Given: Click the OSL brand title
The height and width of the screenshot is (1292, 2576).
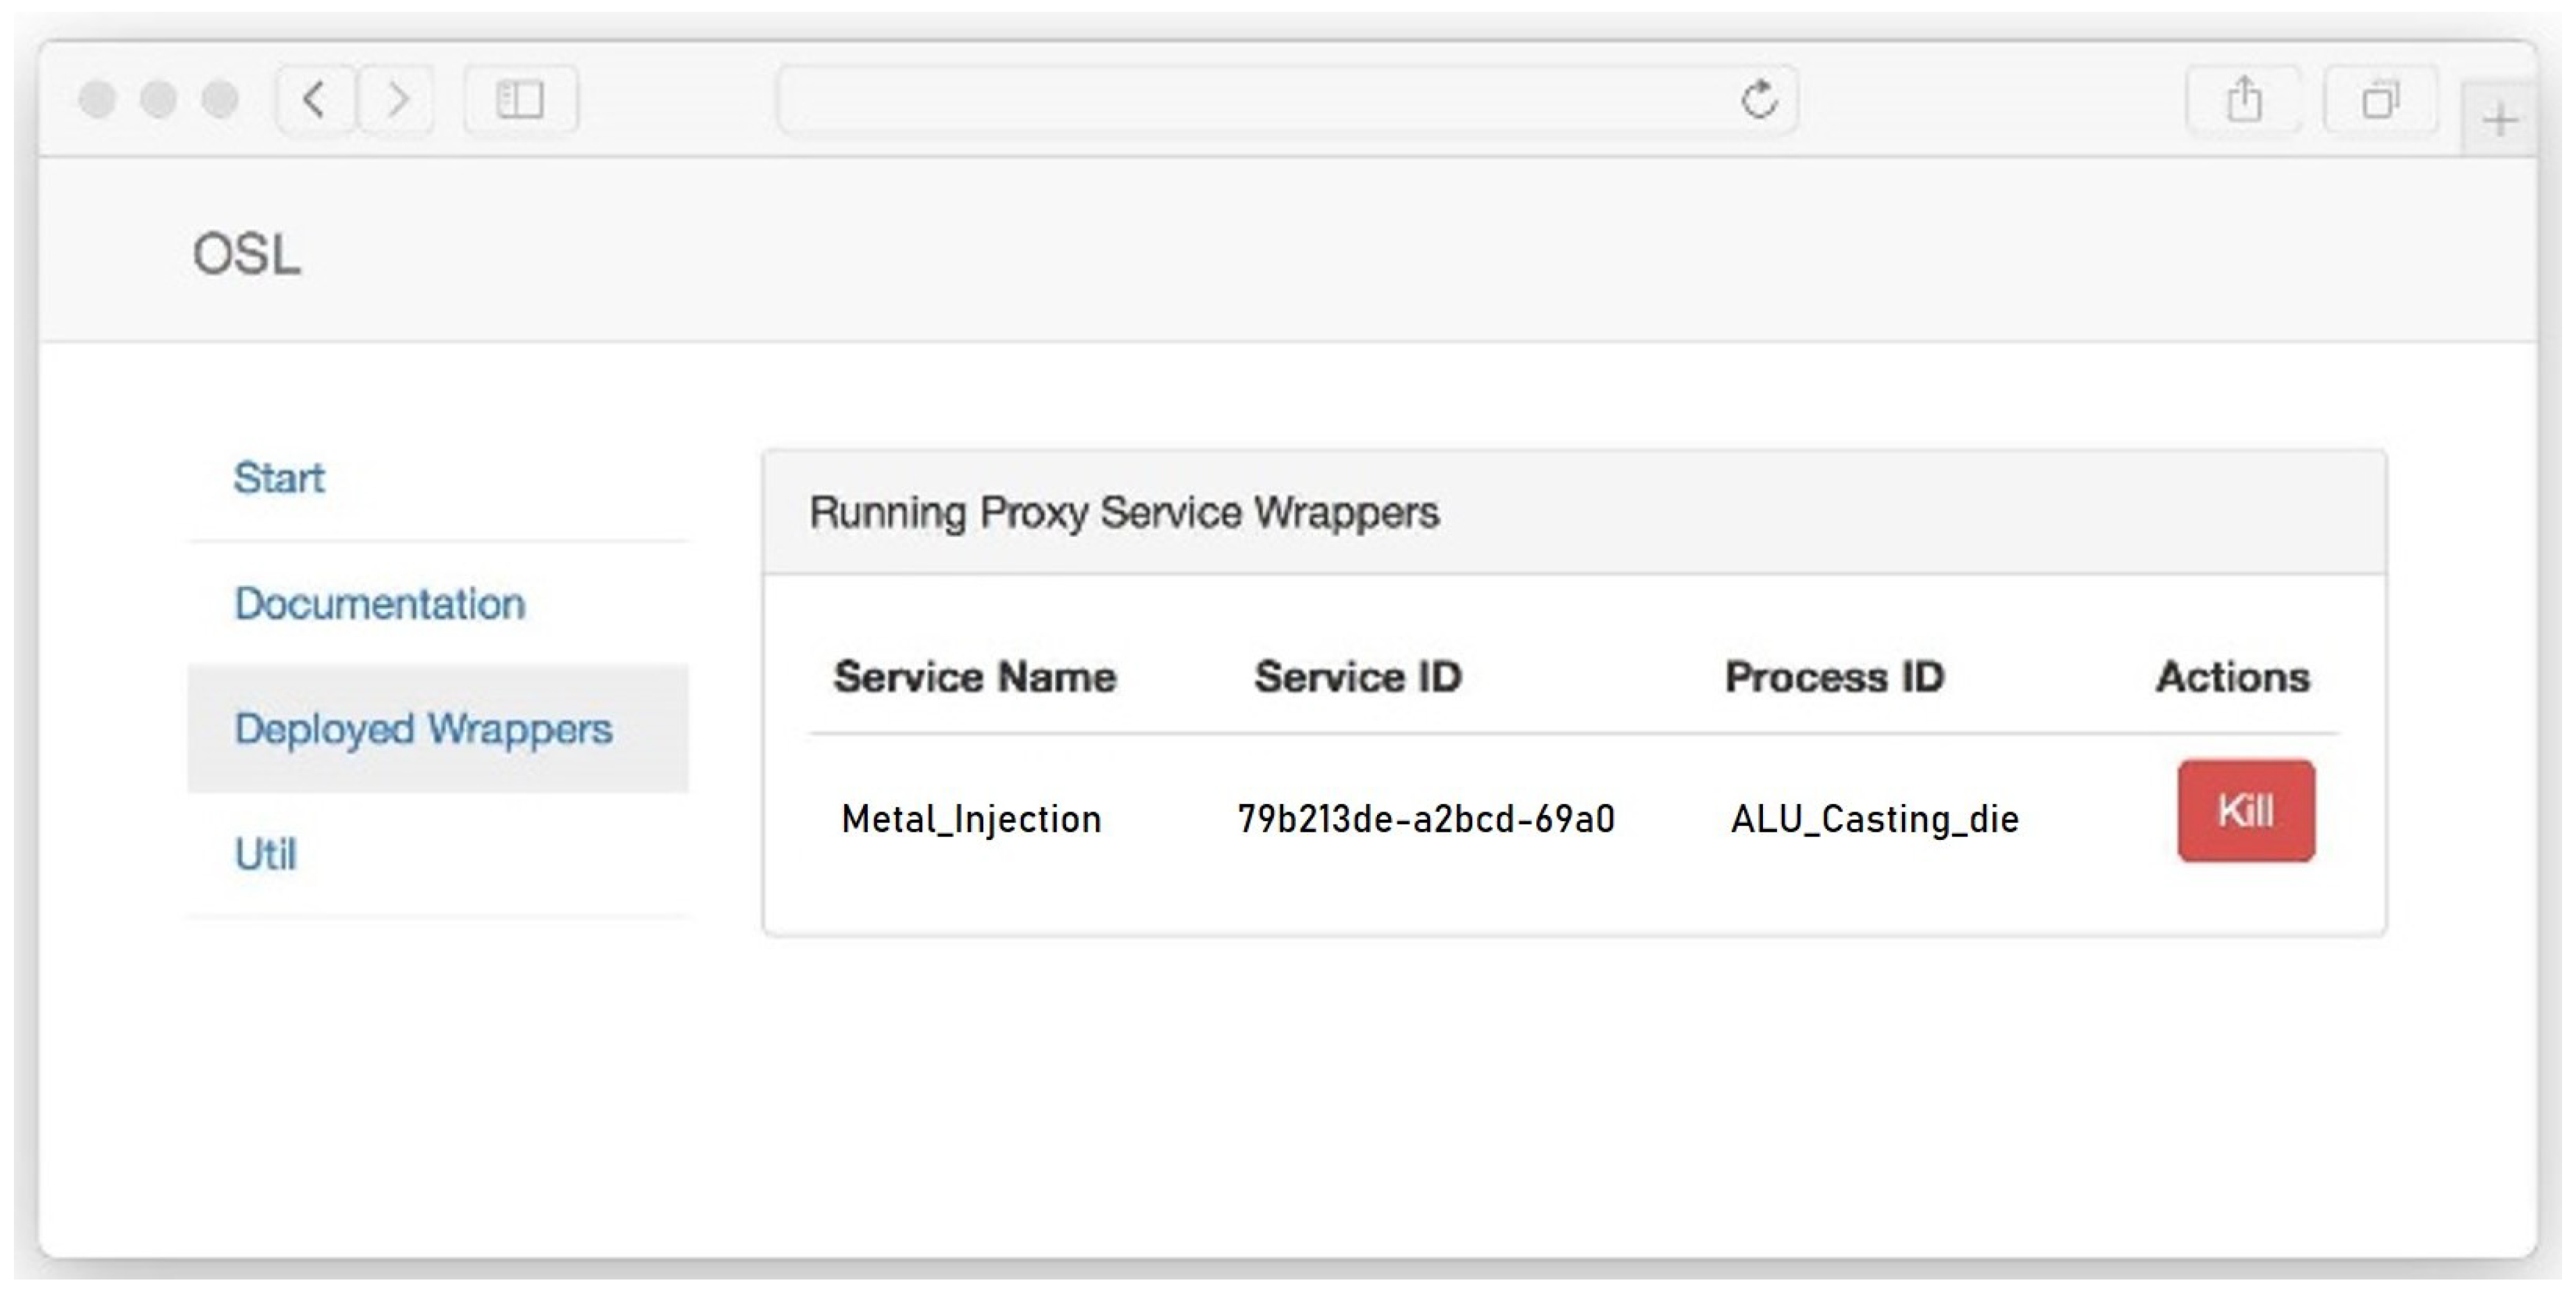Looking at the screenshot, I should [x=246, y=254].
